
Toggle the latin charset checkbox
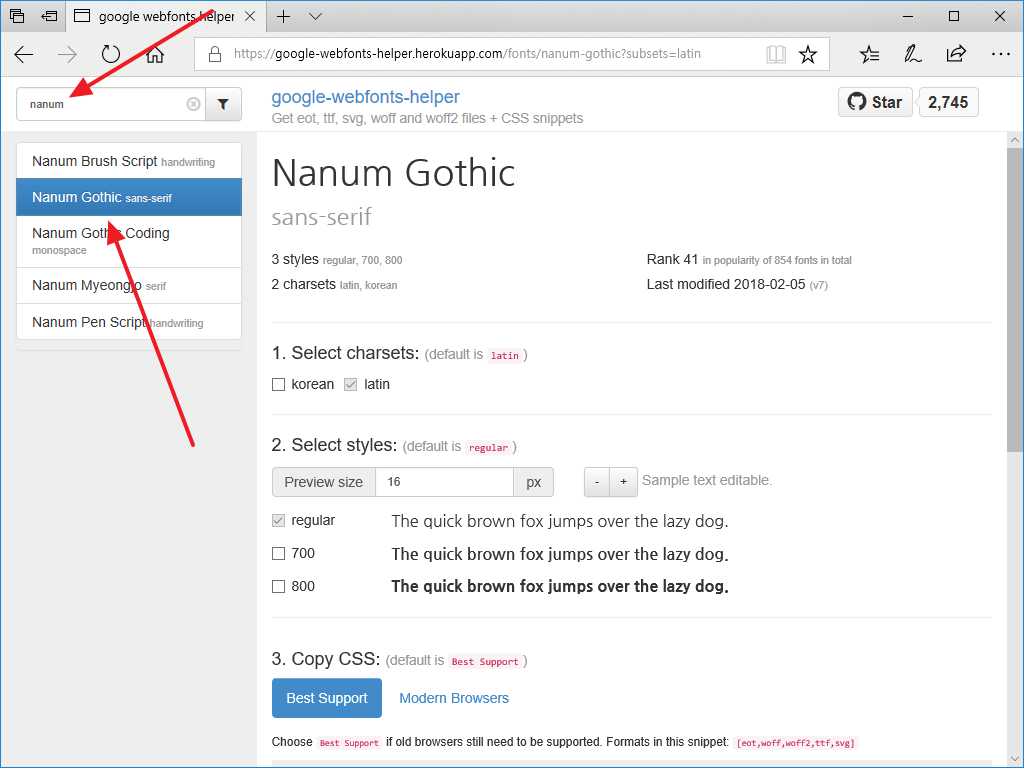(x=351, y=385)
